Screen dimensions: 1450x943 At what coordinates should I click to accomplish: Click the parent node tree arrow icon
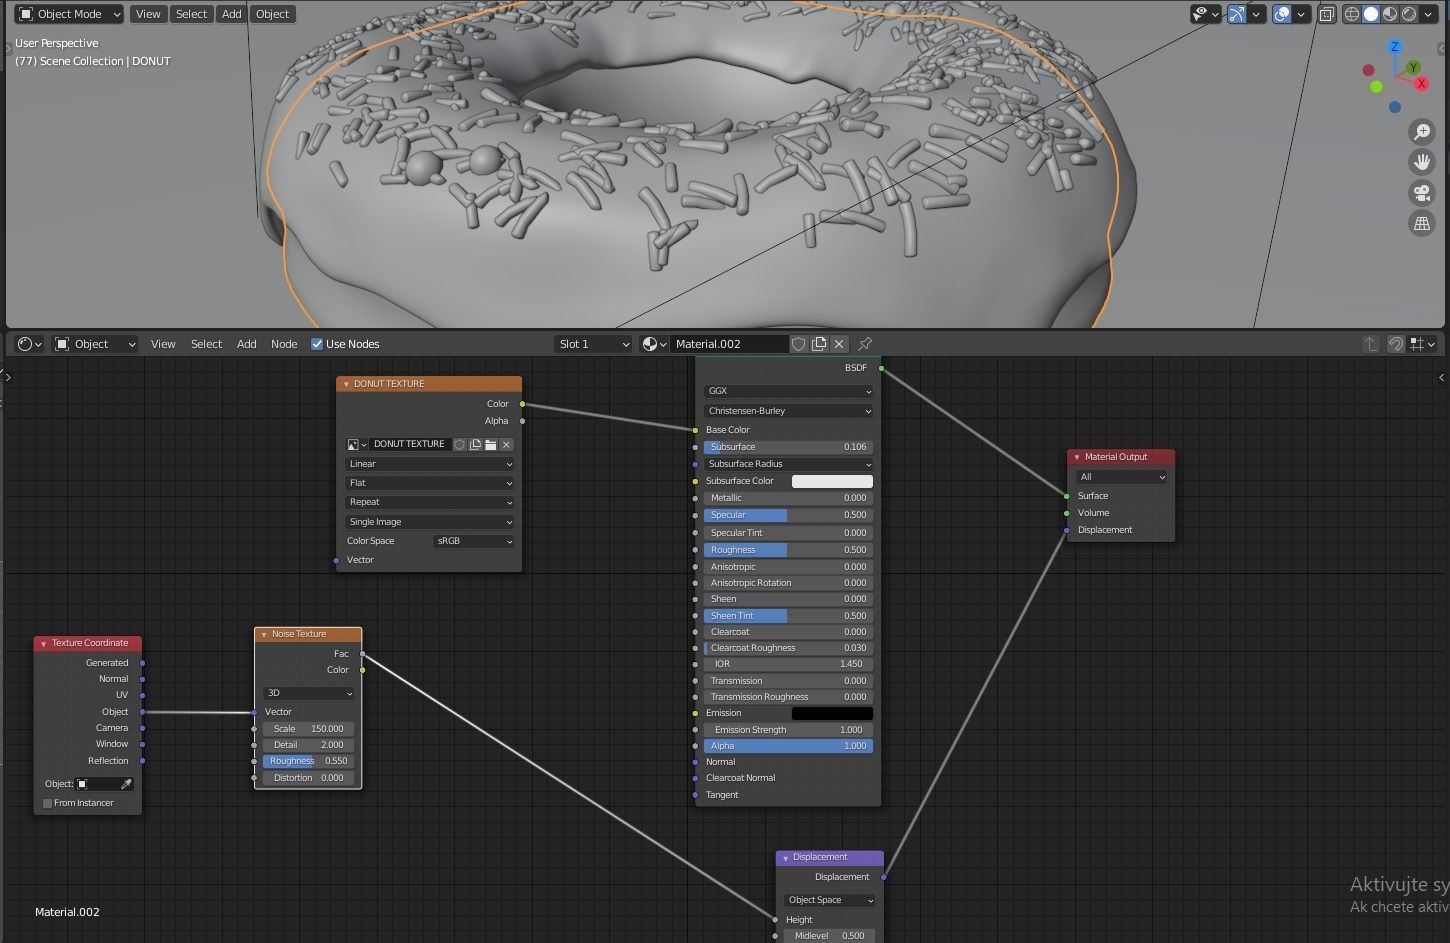(x=1370, y=344)
